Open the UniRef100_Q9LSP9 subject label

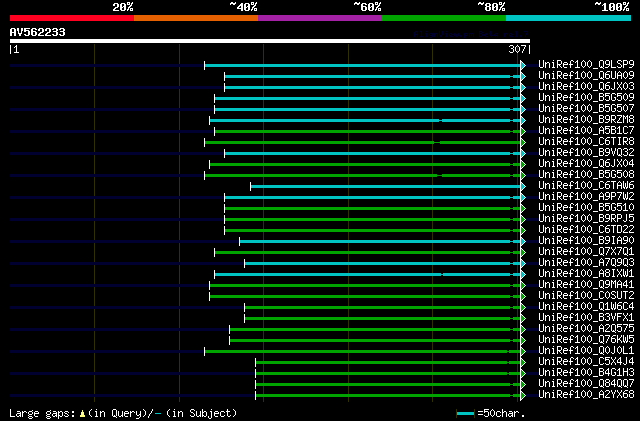(x=586, y=65)
